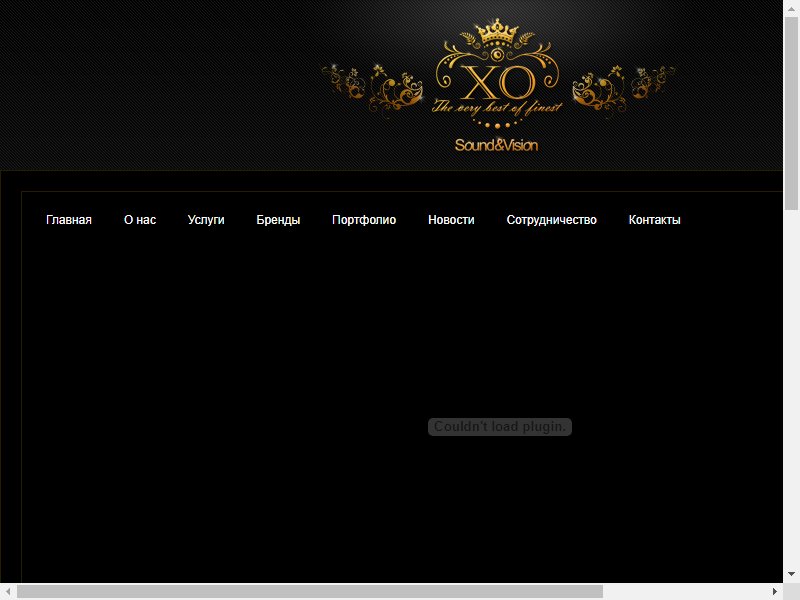This screenshot has height=600, width=800.
Task: Open the Главная menu item
Action: coord(69,220)
